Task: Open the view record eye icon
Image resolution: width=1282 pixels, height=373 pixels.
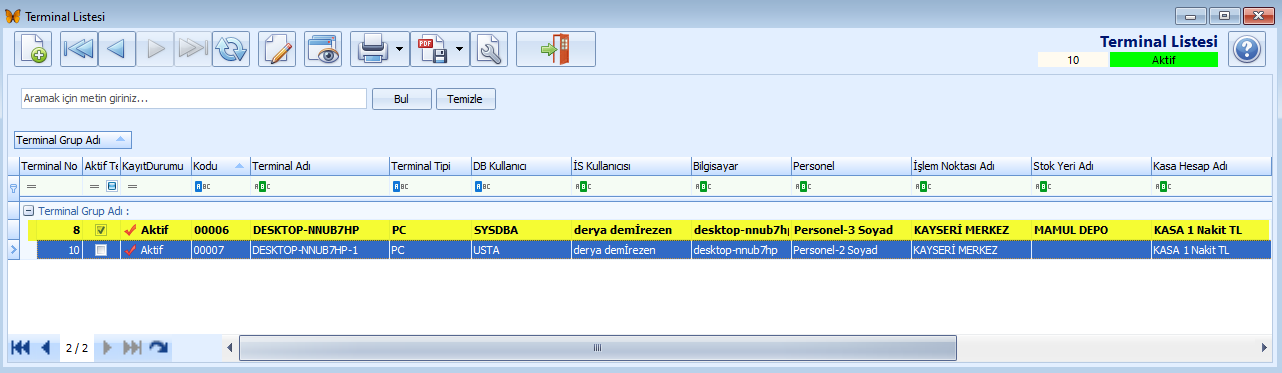Action: (323, 49)
